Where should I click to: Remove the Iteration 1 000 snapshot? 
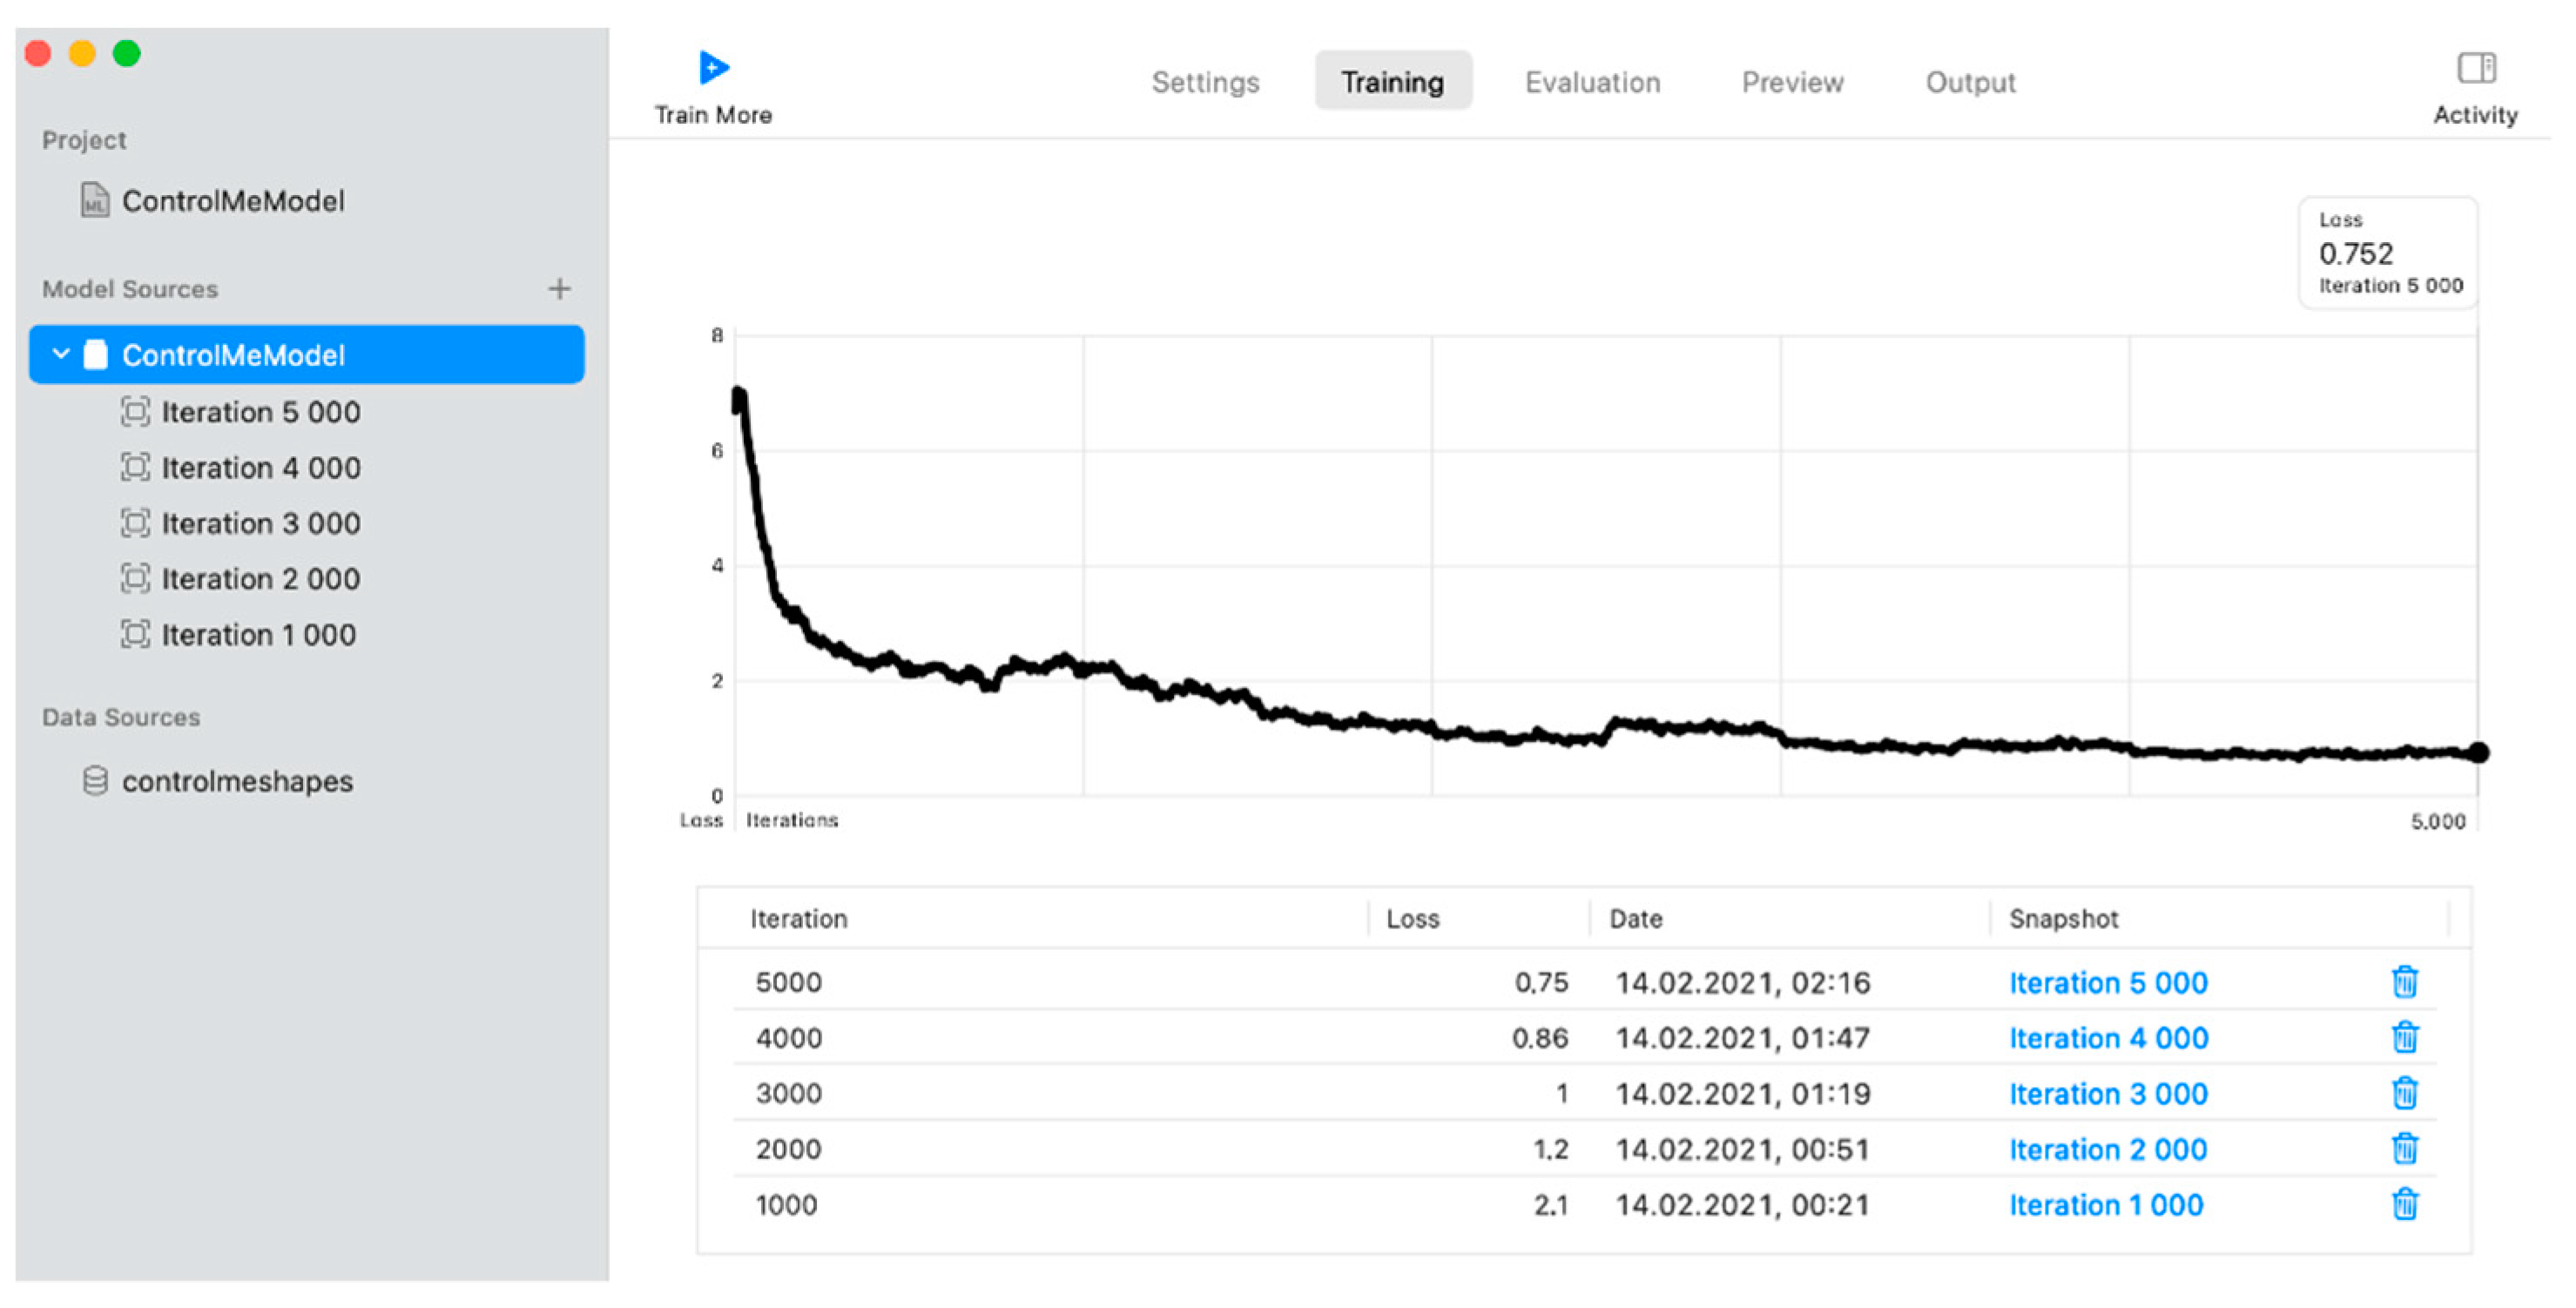[2404, 1204]
